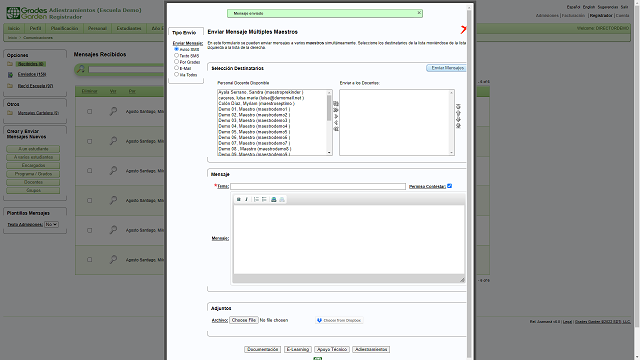Click the Enviados sent-mail icon

[x=10, y=75]
